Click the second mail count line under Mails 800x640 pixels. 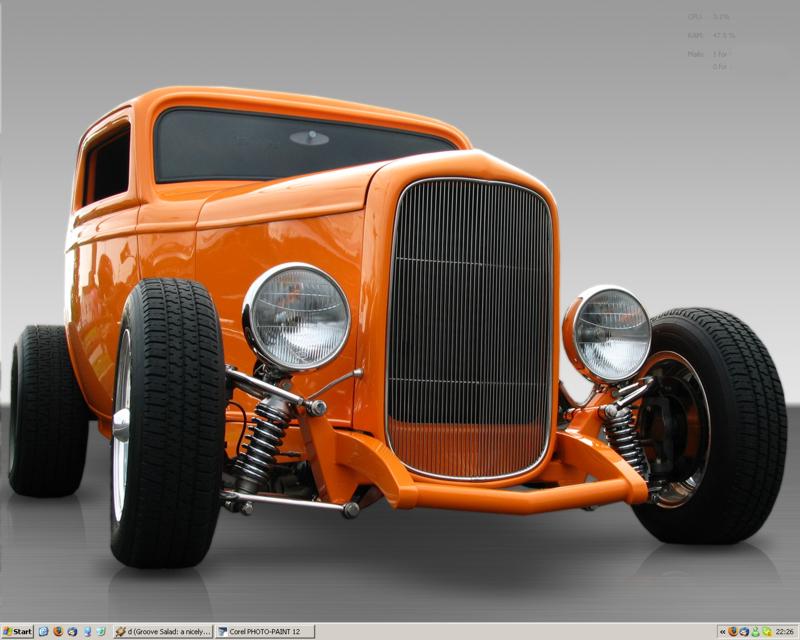click(x=720, y=67)
